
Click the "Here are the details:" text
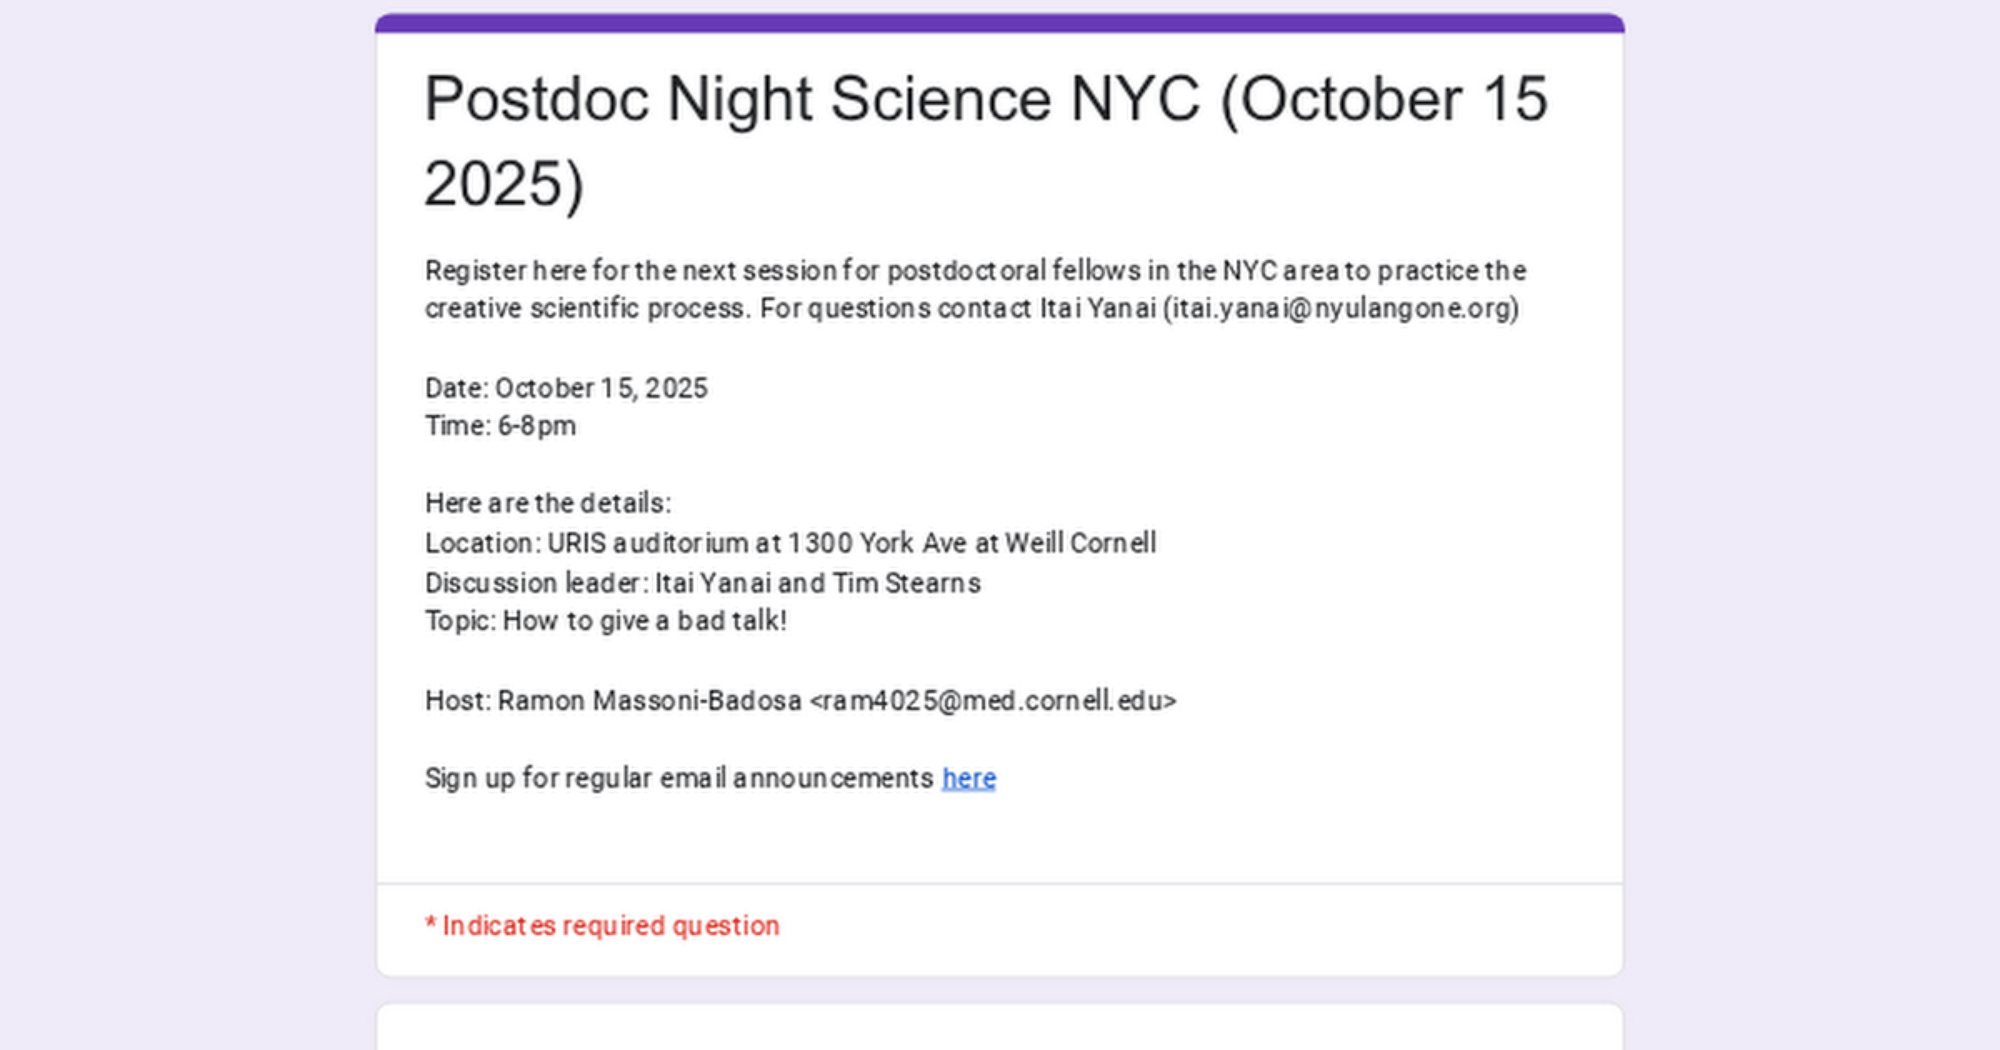[548, 503]
